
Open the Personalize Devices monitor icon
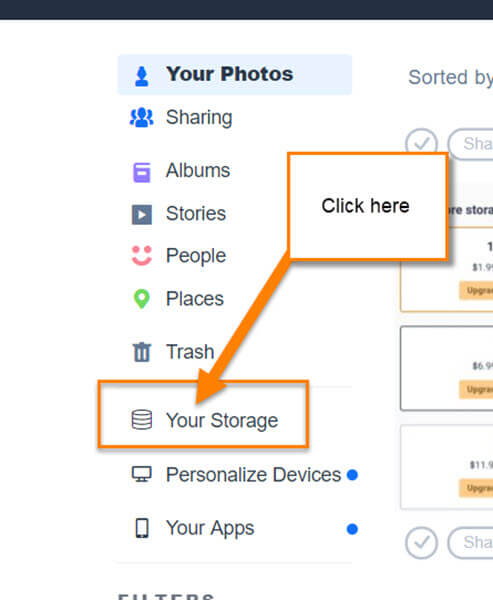click(x=142, y=474)
